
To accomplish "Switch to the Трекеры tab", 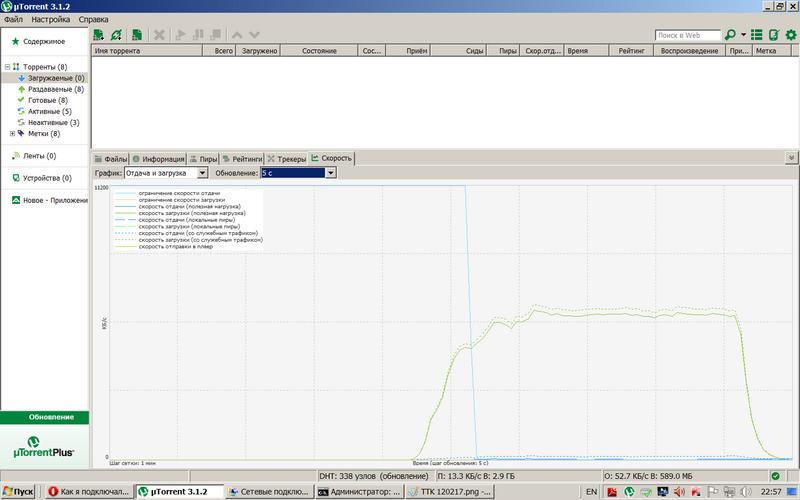I will pyautogui.click(x=287, y=159).
